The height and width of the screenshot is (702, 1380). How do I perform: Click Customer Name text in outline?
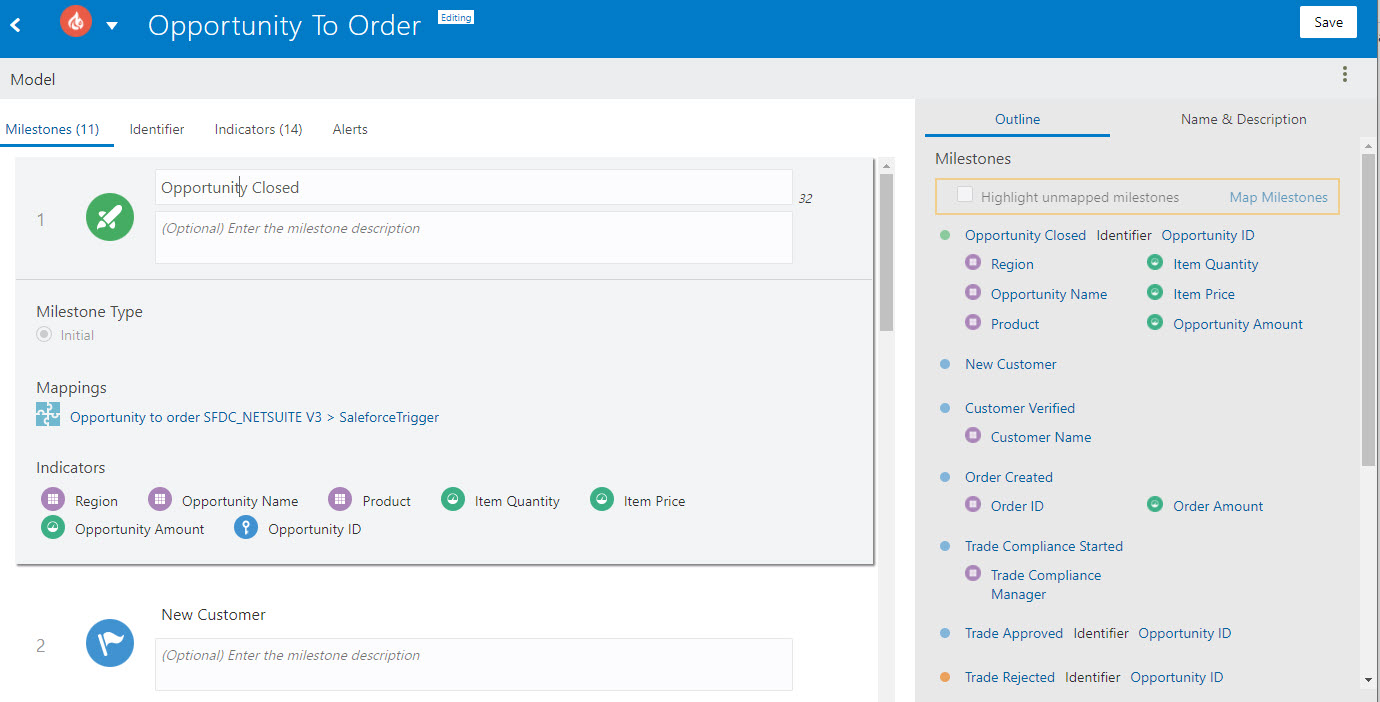(x=1041, y=437)
